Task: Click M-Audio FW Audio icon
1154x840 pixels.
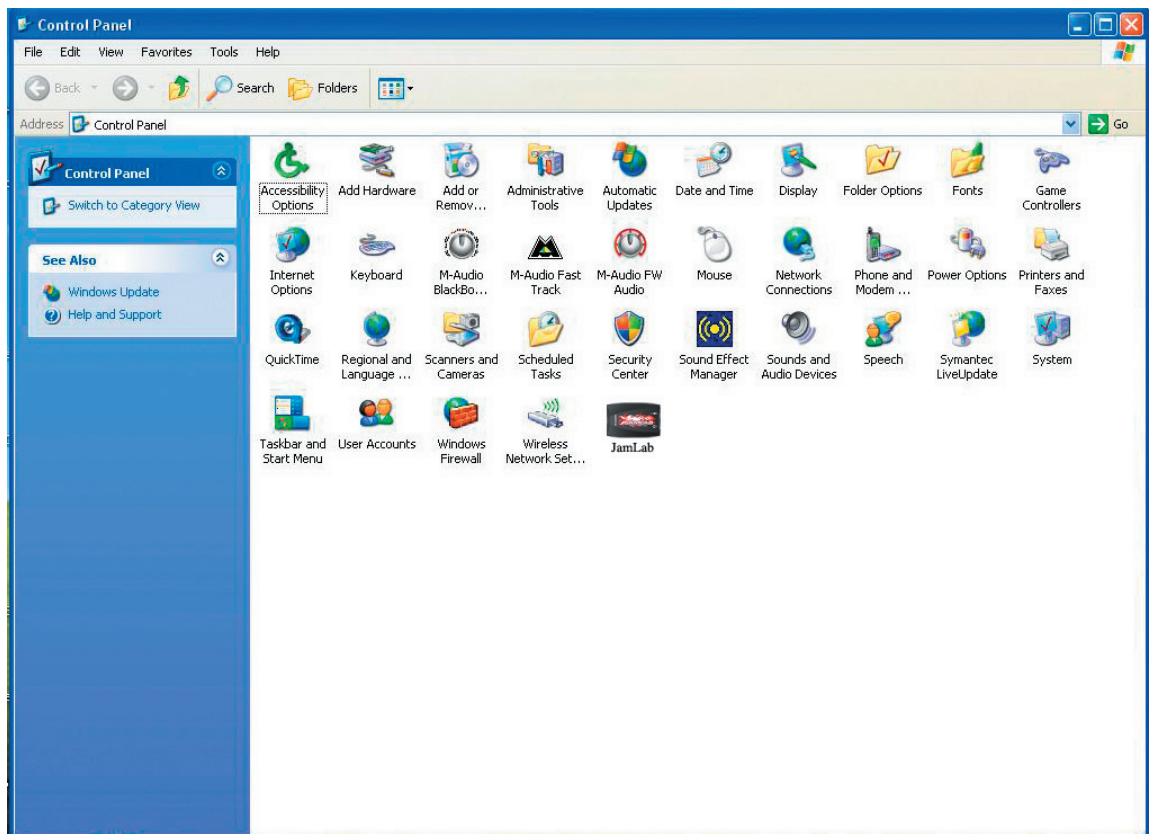Action: tap(629, 245)
